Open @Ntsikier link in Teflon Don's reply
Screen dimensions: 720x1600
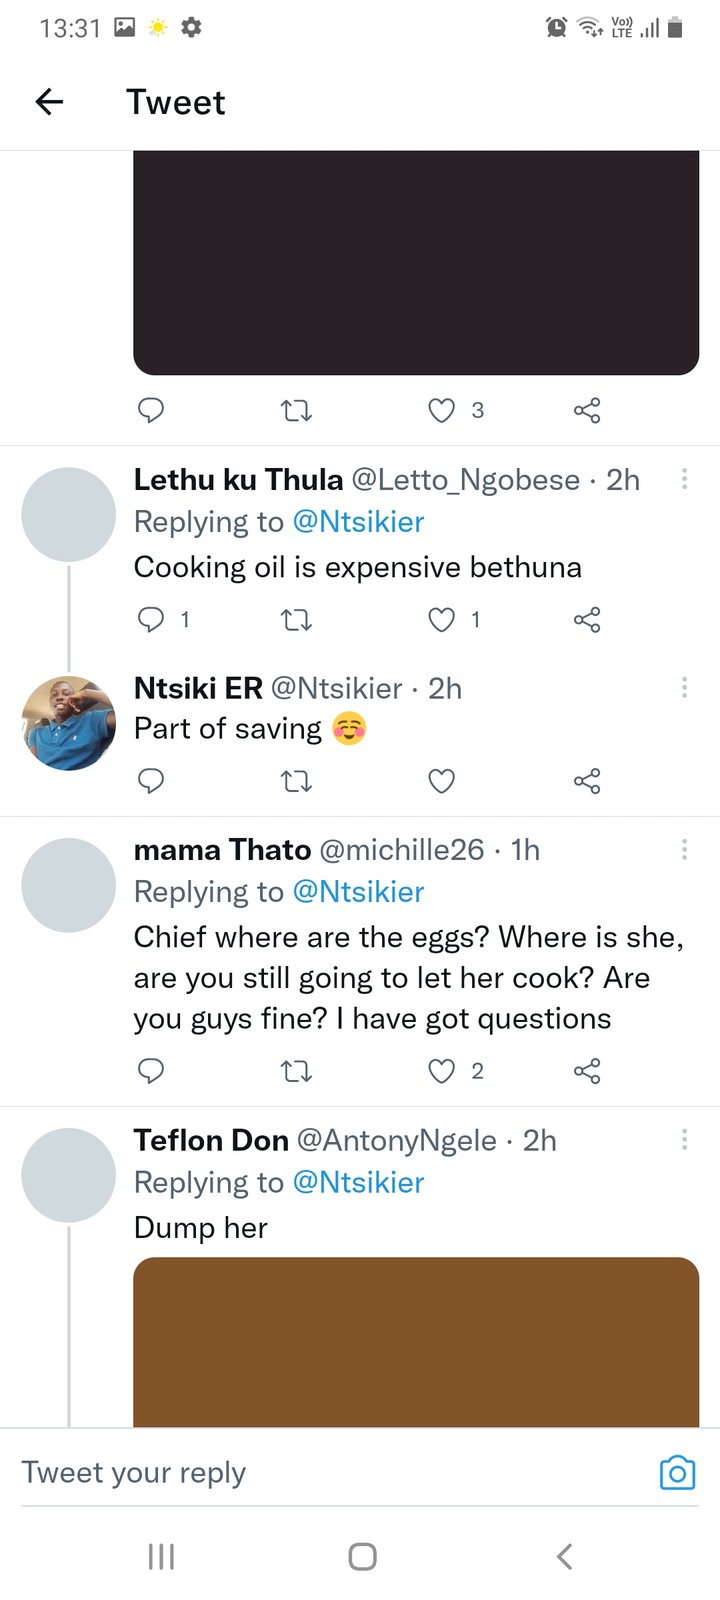click(358, 1182)
